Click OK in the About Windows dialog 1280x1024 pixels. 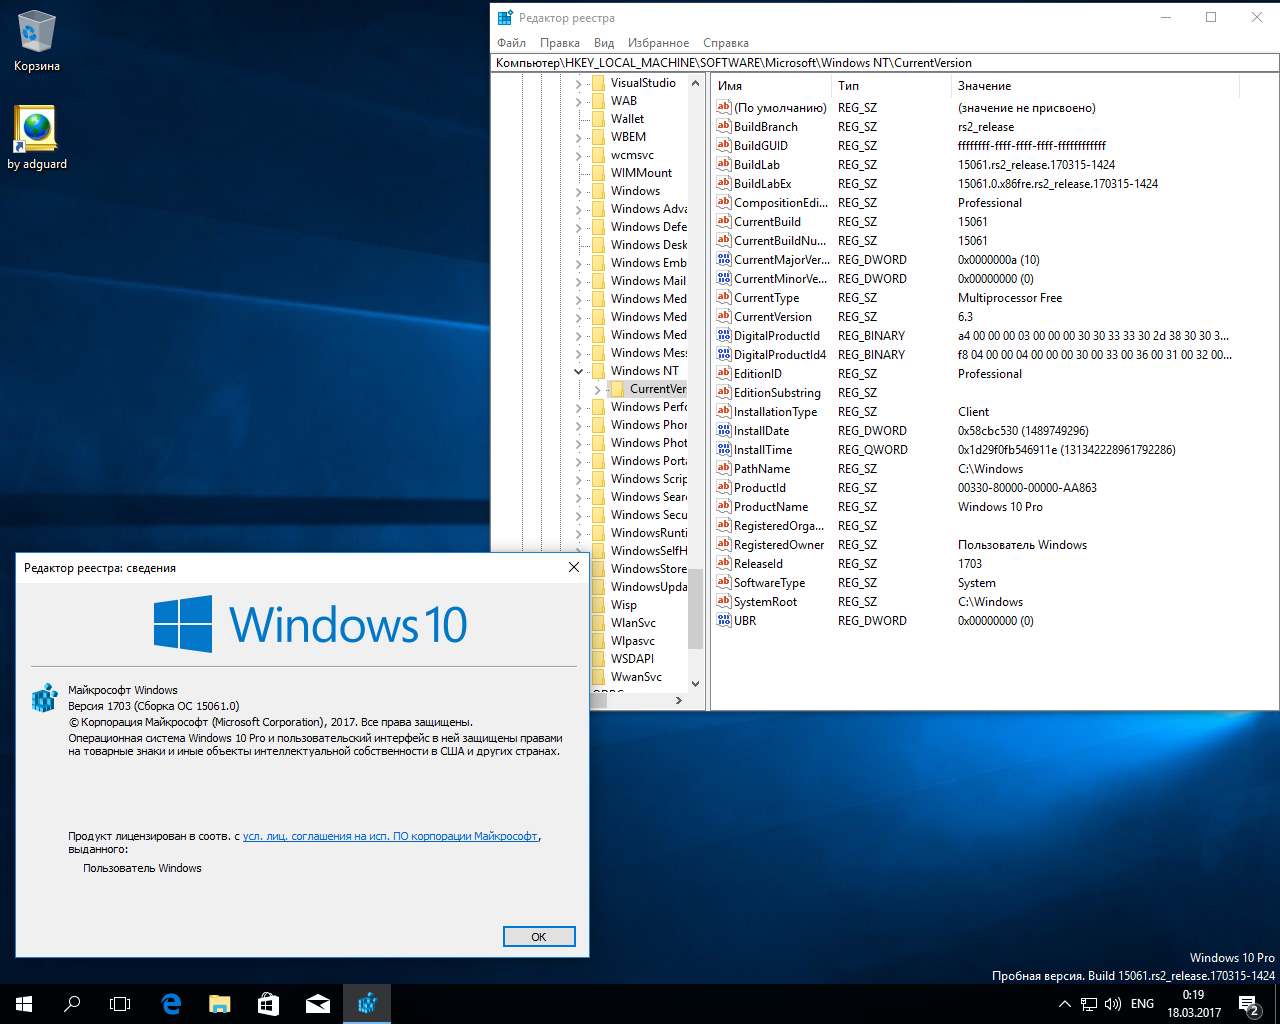coord(539,937)
